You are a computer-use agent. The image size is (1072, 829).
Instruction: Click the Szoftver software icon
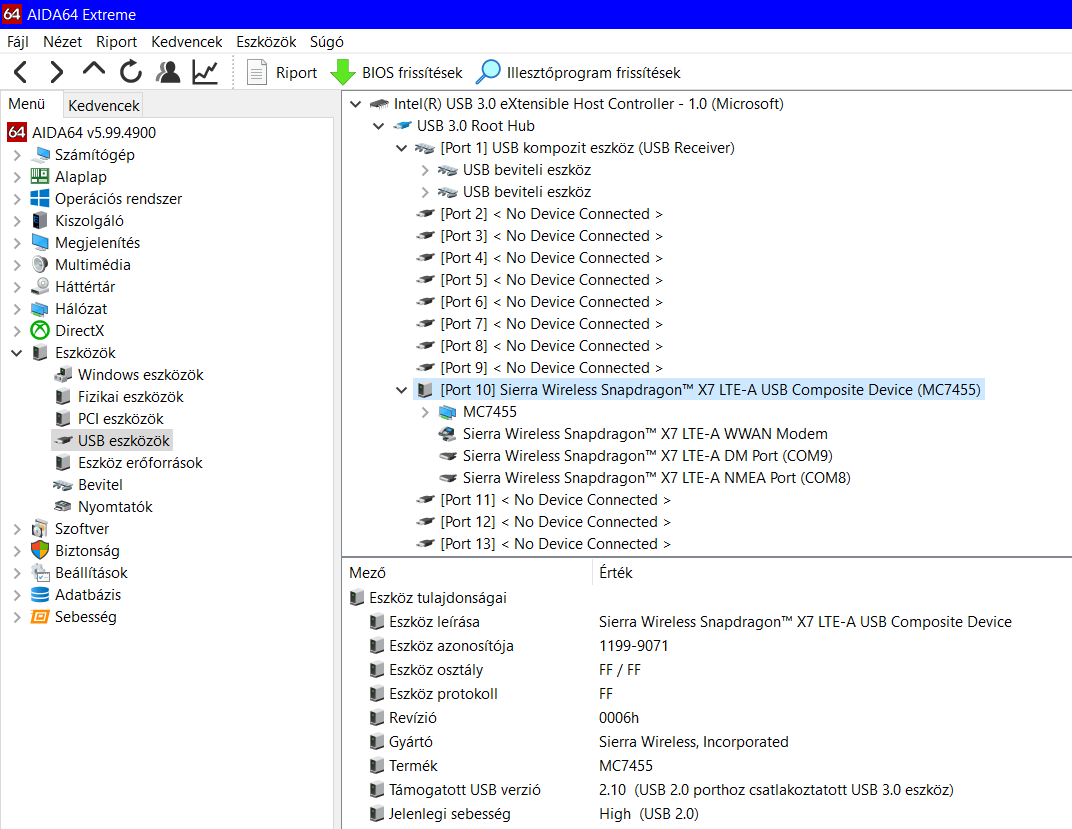coord(40,528)
